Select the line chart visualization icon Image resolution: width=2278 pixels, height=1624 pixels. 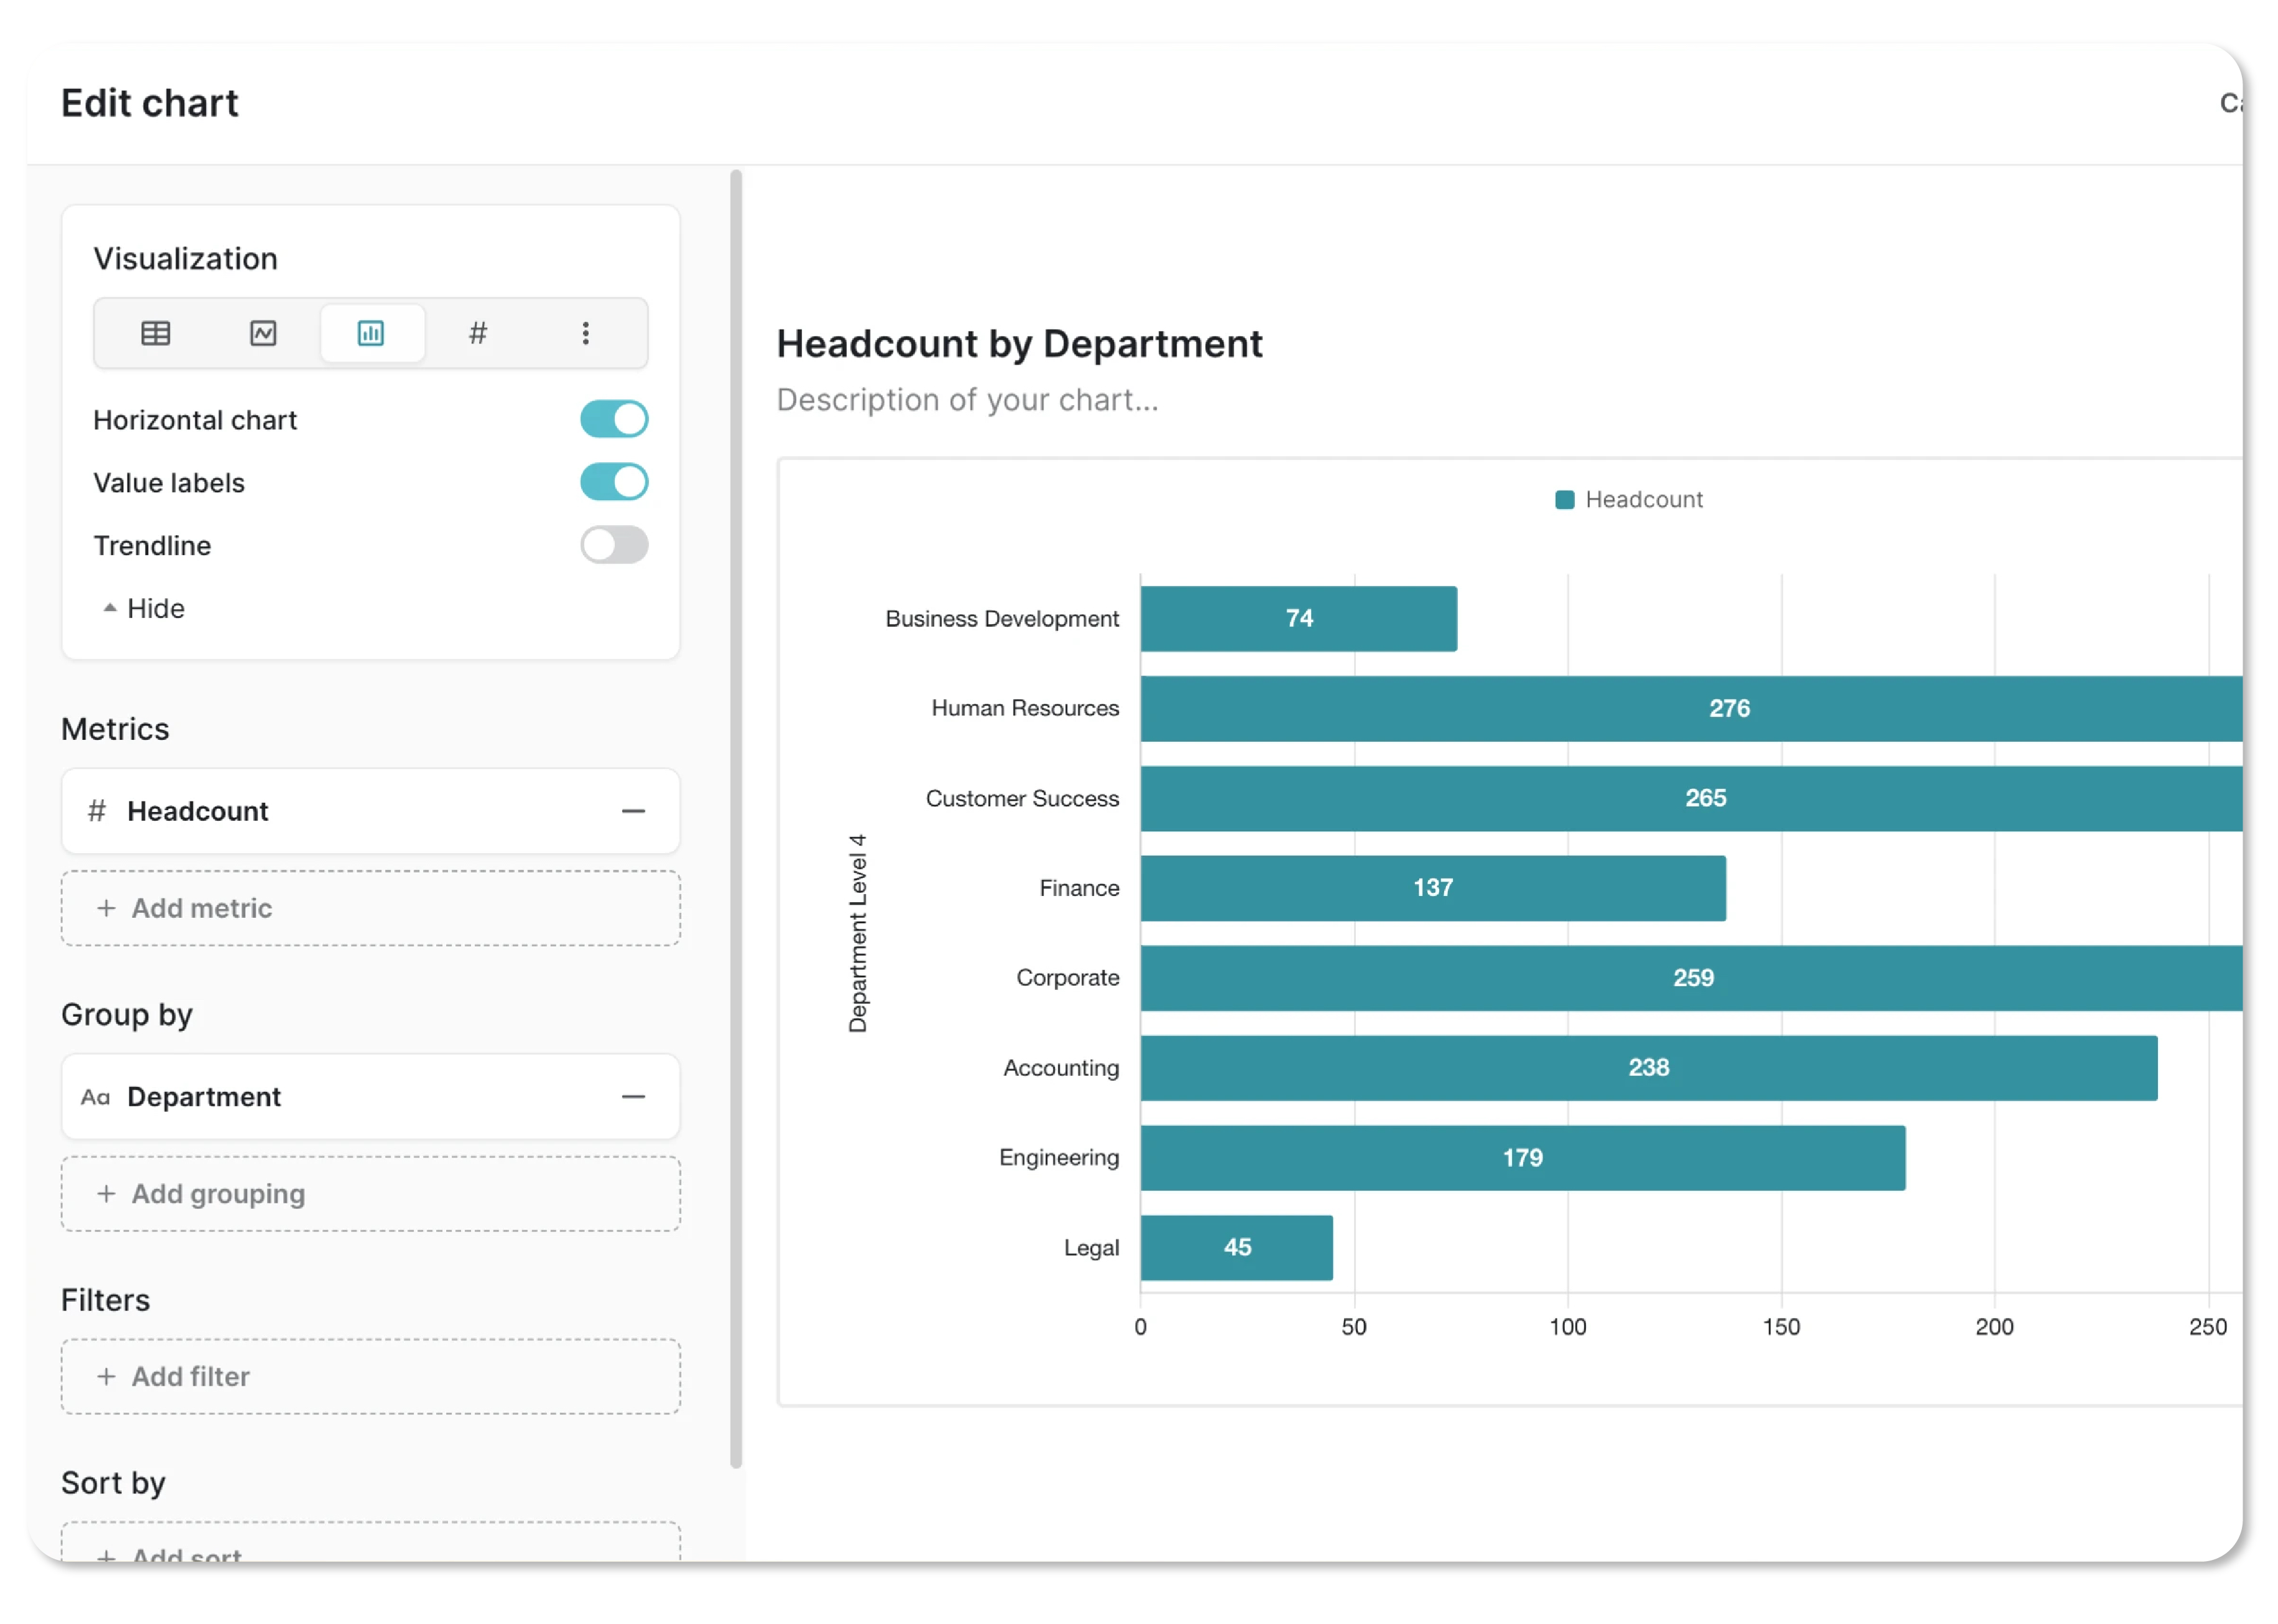coord(263,333)
